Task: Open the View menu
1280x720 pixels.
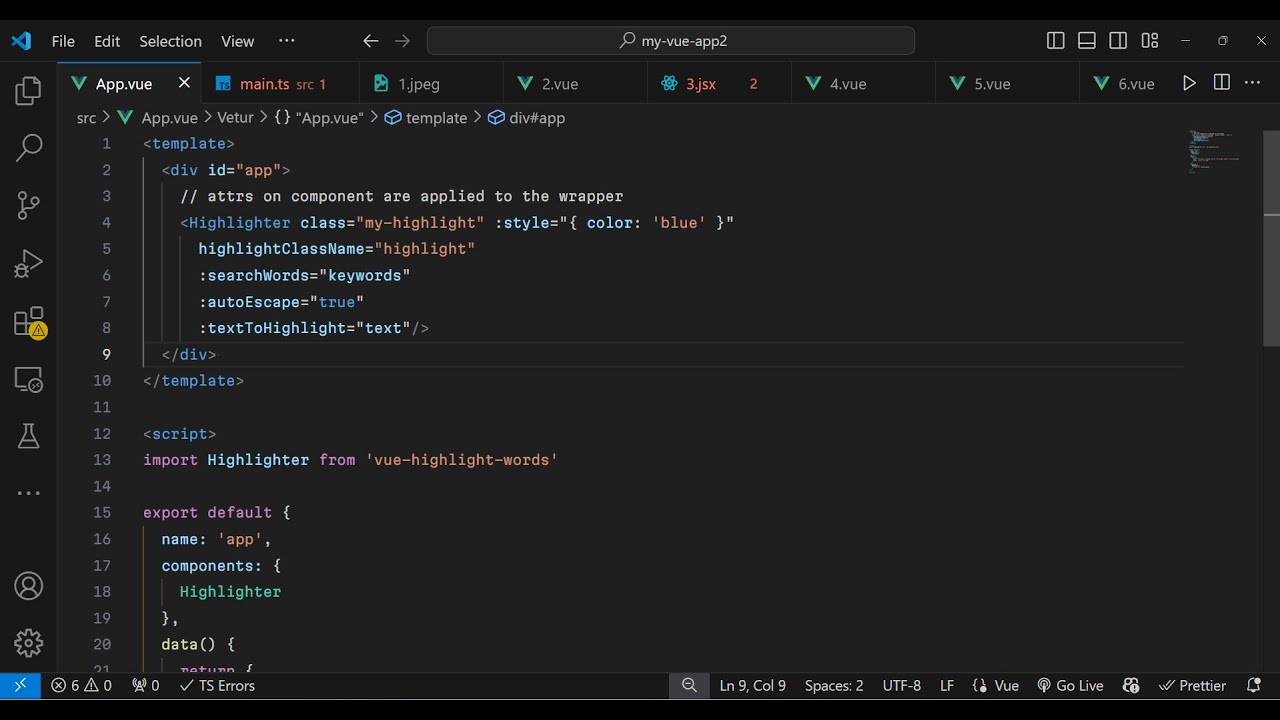Action: click(x=237, y=41)
